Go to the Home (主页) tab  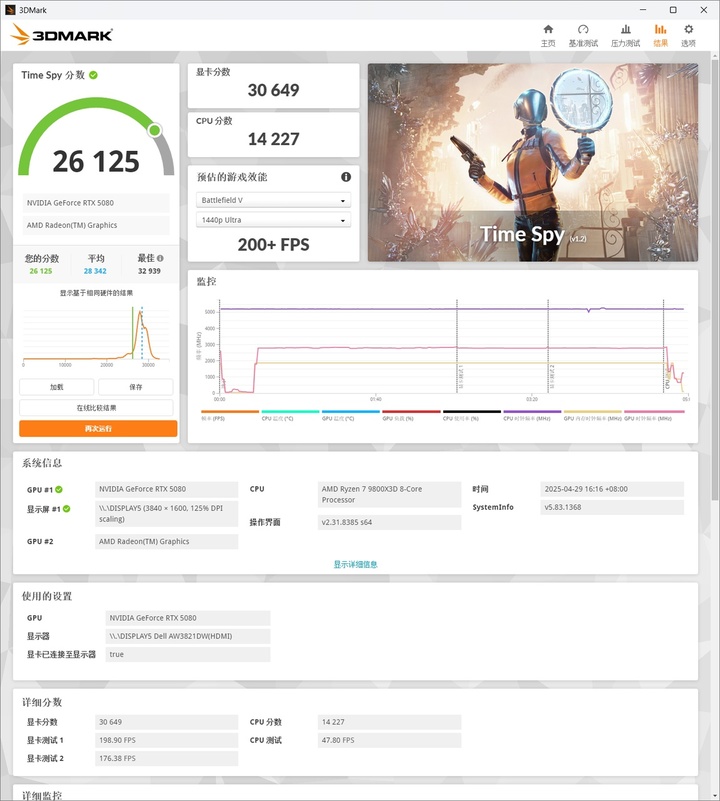tap(548, 35)
